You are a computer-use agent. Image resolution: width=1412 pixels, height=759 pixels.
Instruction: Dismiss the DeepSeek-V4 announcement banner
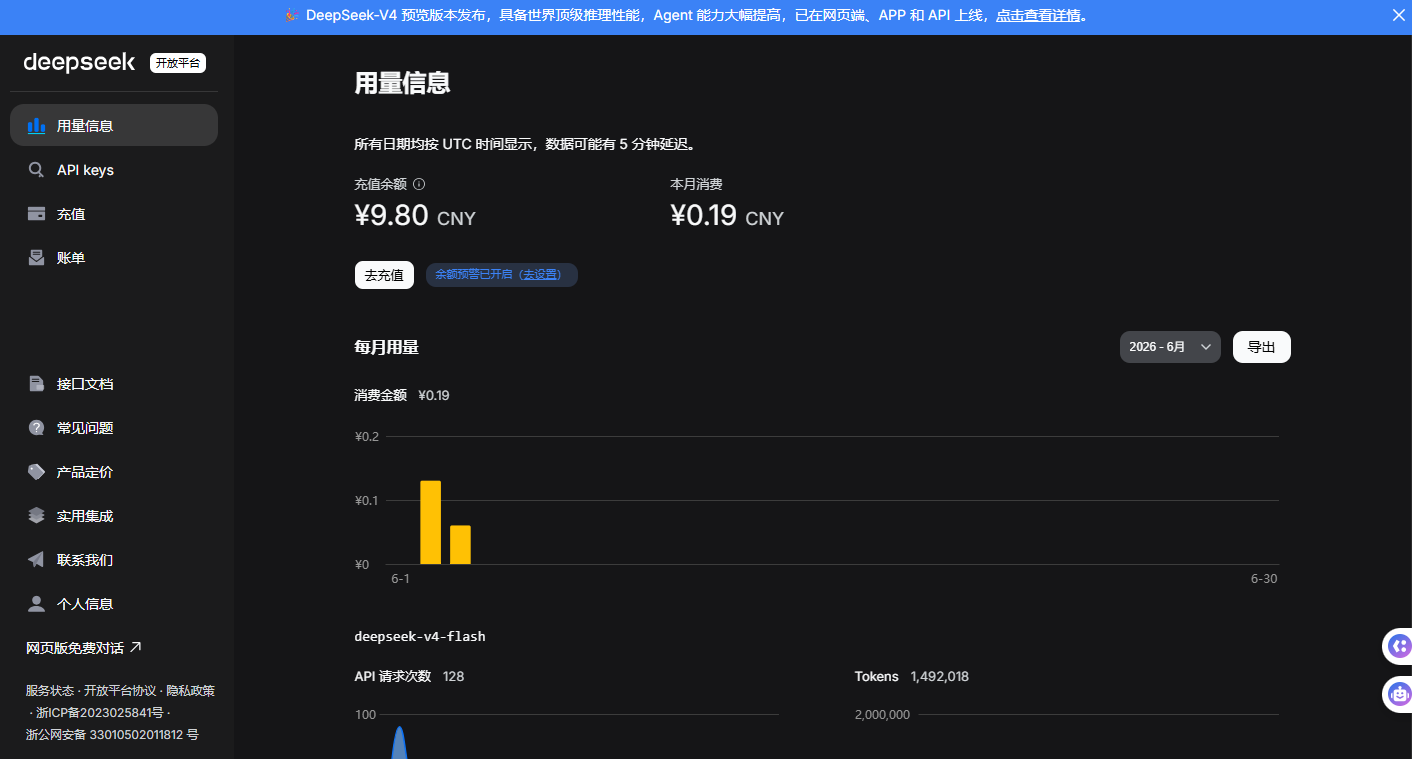click(1399, 15)
